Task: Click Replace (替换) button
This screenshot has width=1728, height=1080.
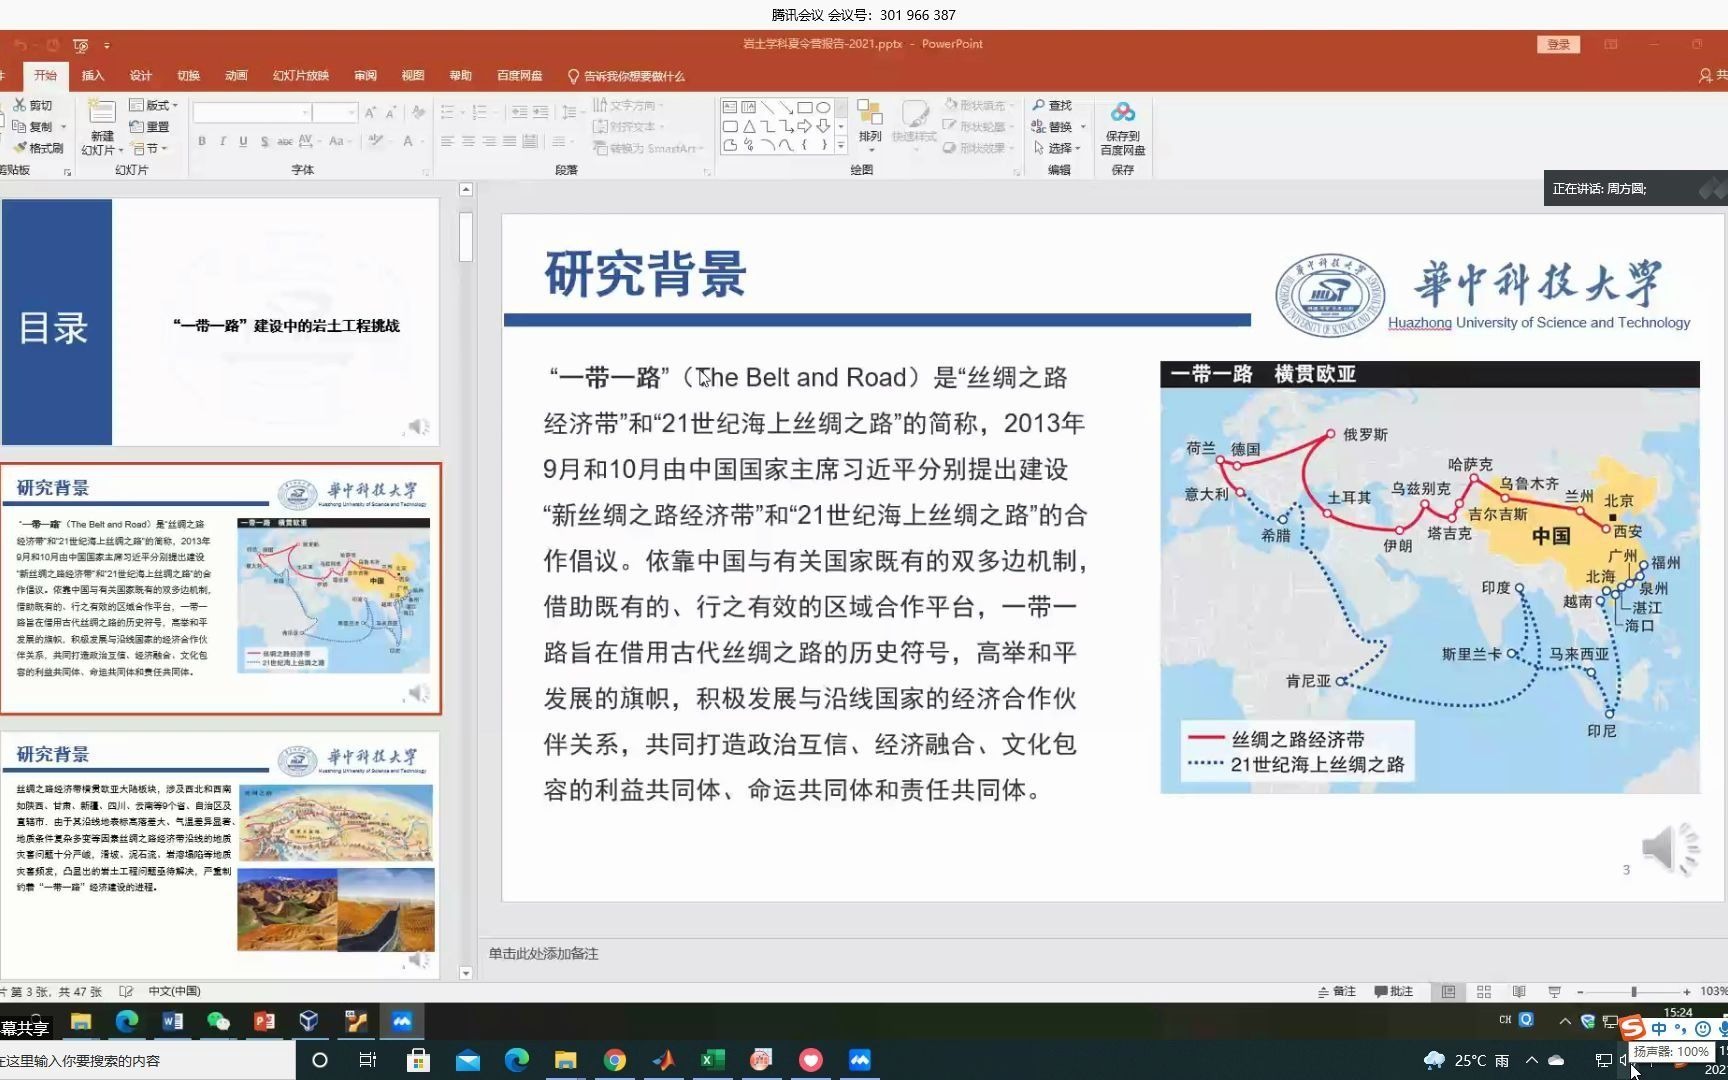Action: click(1056, 127)
